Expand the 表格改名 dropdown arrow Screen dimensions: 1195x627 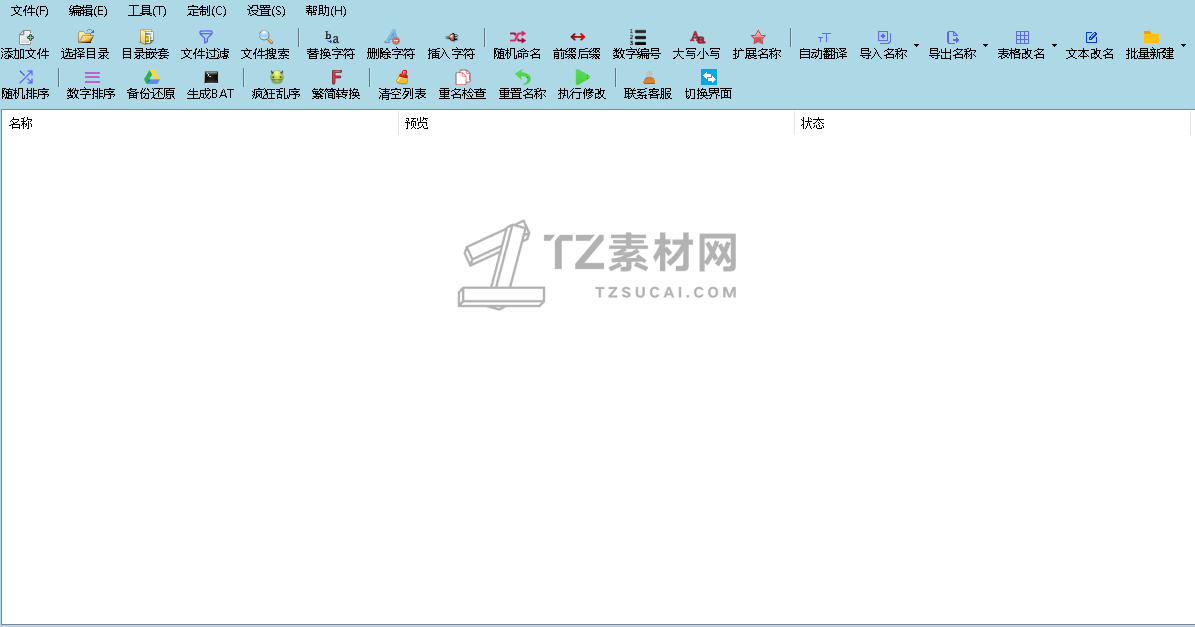coord(1054,45)
